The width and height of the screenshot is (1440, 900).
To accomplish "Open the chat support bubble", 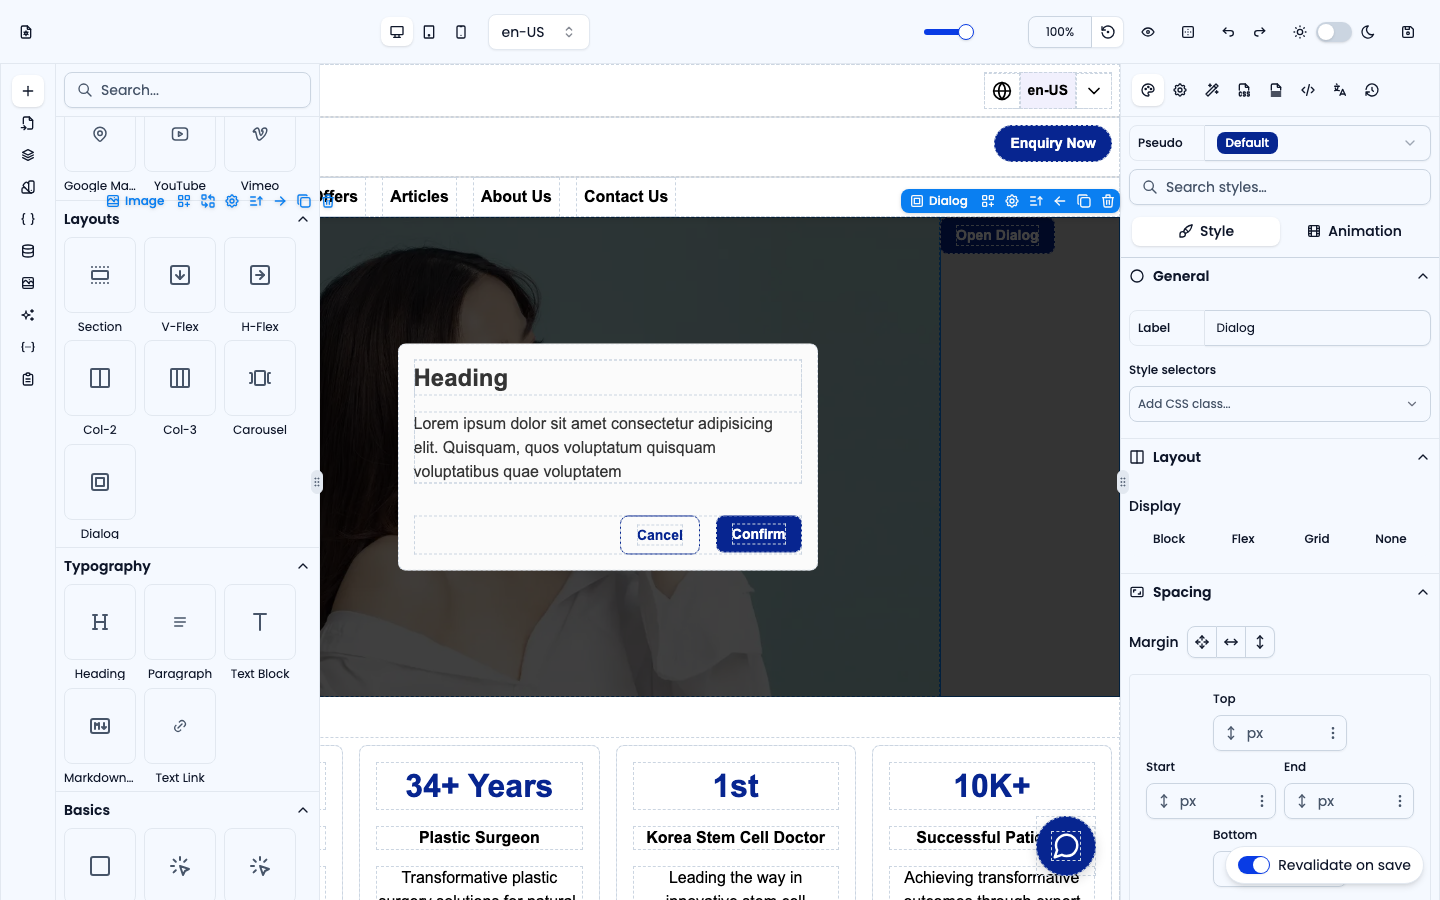I will (x=1066, y=846).
